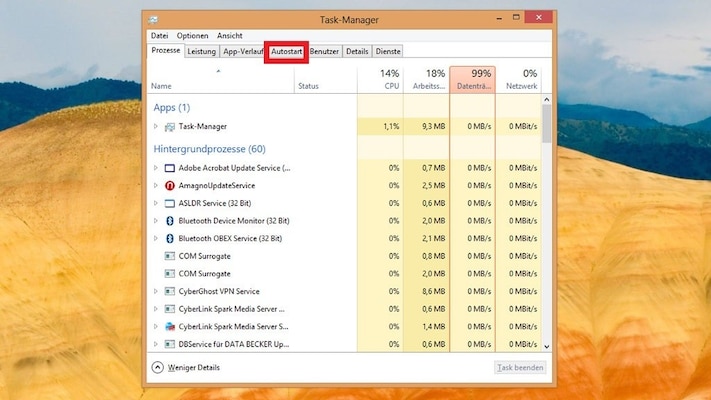Click the Task beenden button
Viewport: 711px width, 400px height.
click(x=520, y=367)
